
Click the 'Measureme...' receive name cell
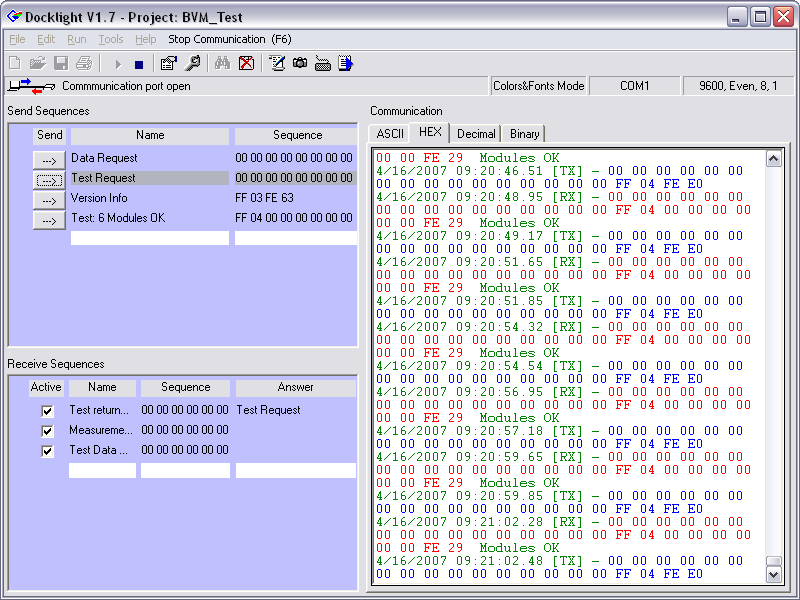102,430
